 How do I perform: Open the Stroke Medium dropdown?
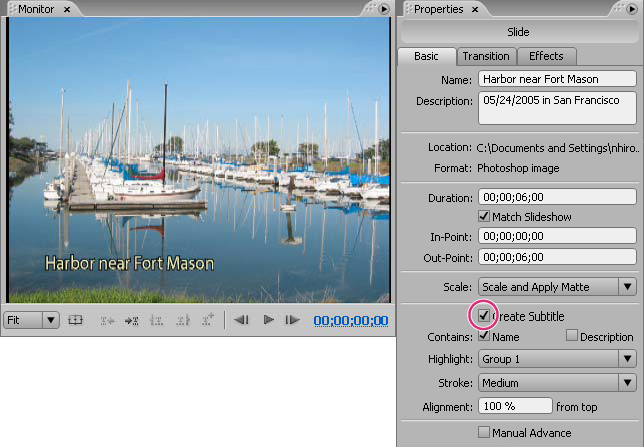coord(557,383)
